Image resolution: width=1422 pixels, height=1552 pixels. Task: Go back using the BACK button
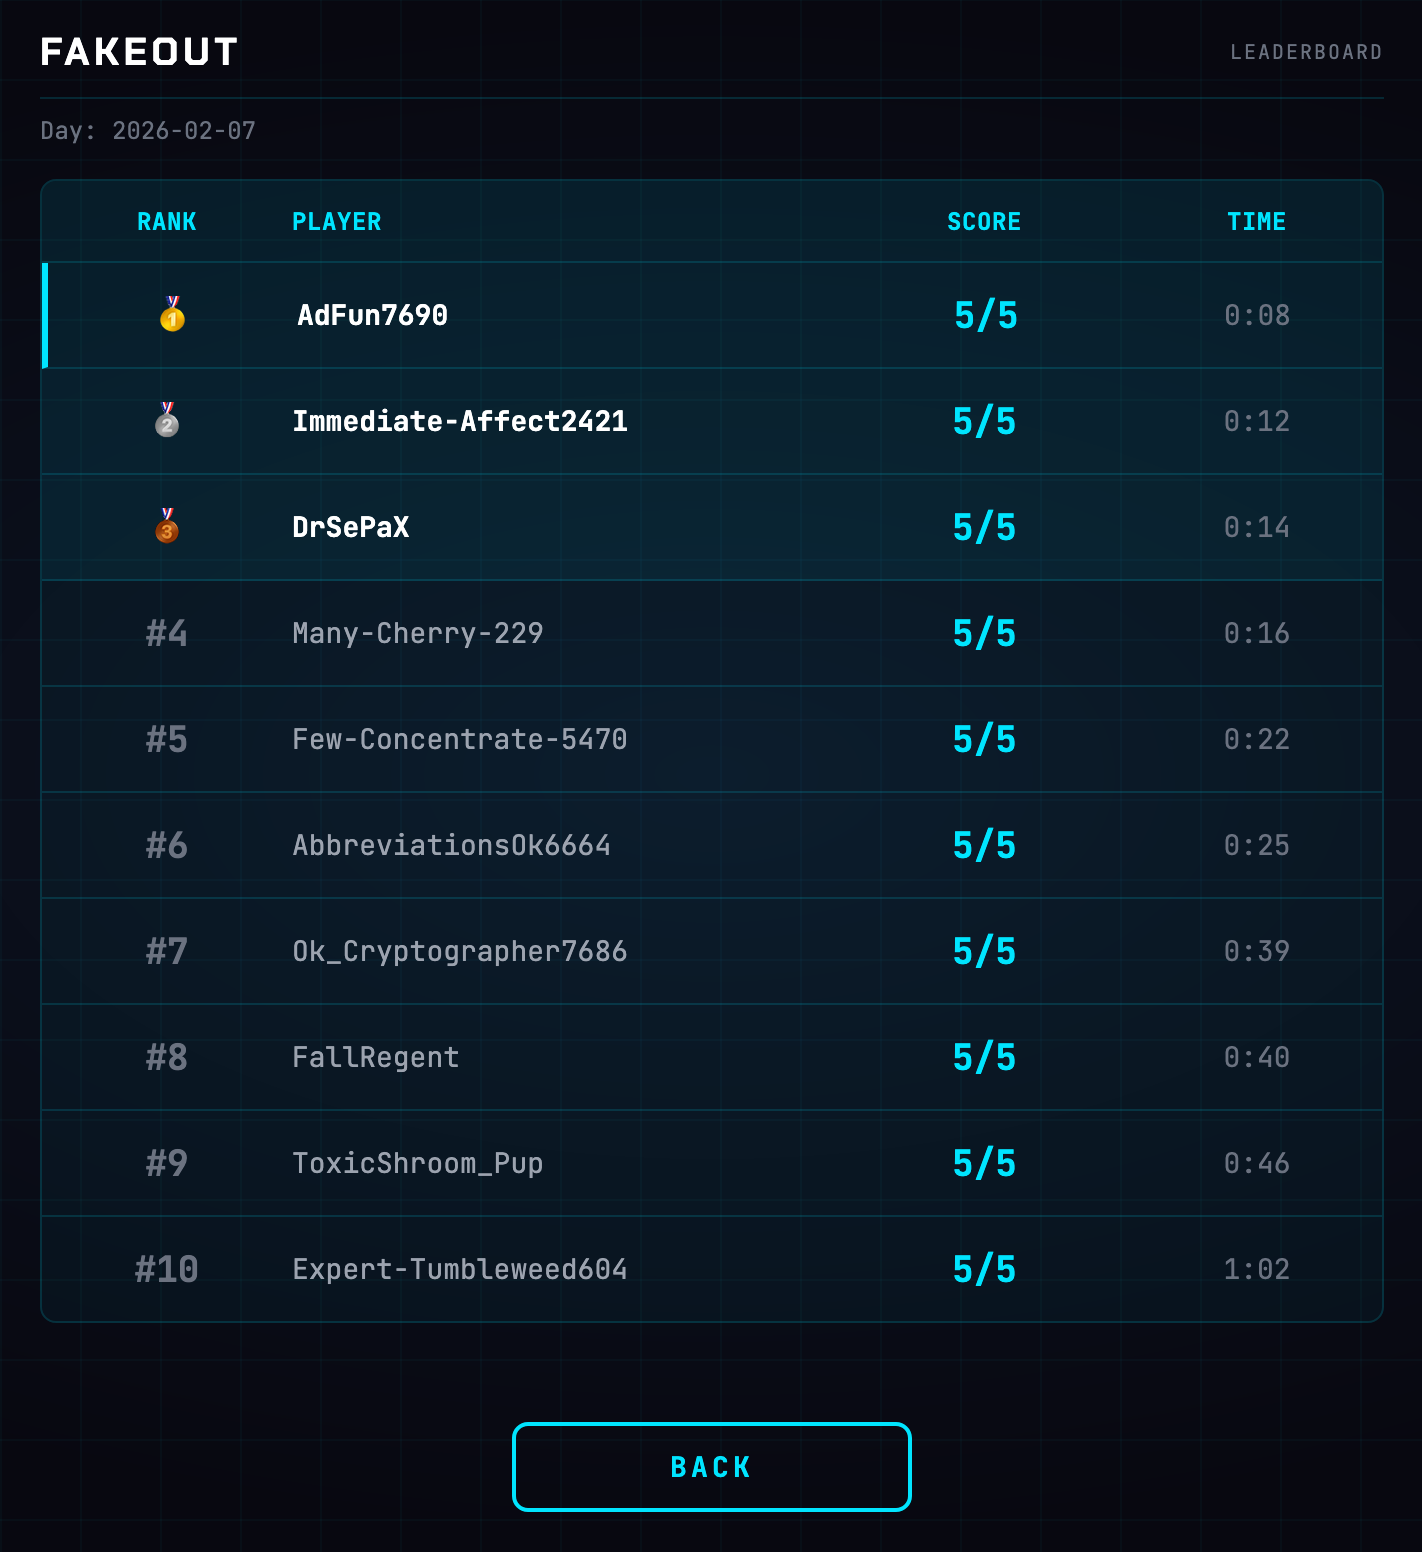711,1466
